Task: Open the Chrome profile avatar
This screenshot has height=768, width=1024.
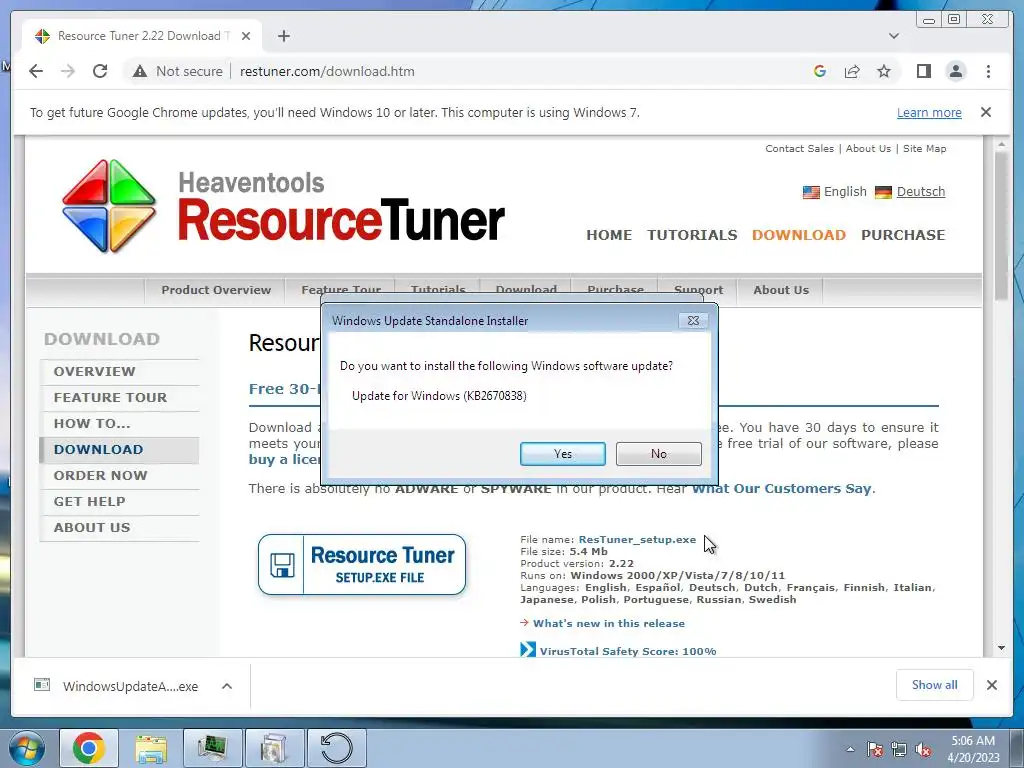Action: (x=955, y=71)
